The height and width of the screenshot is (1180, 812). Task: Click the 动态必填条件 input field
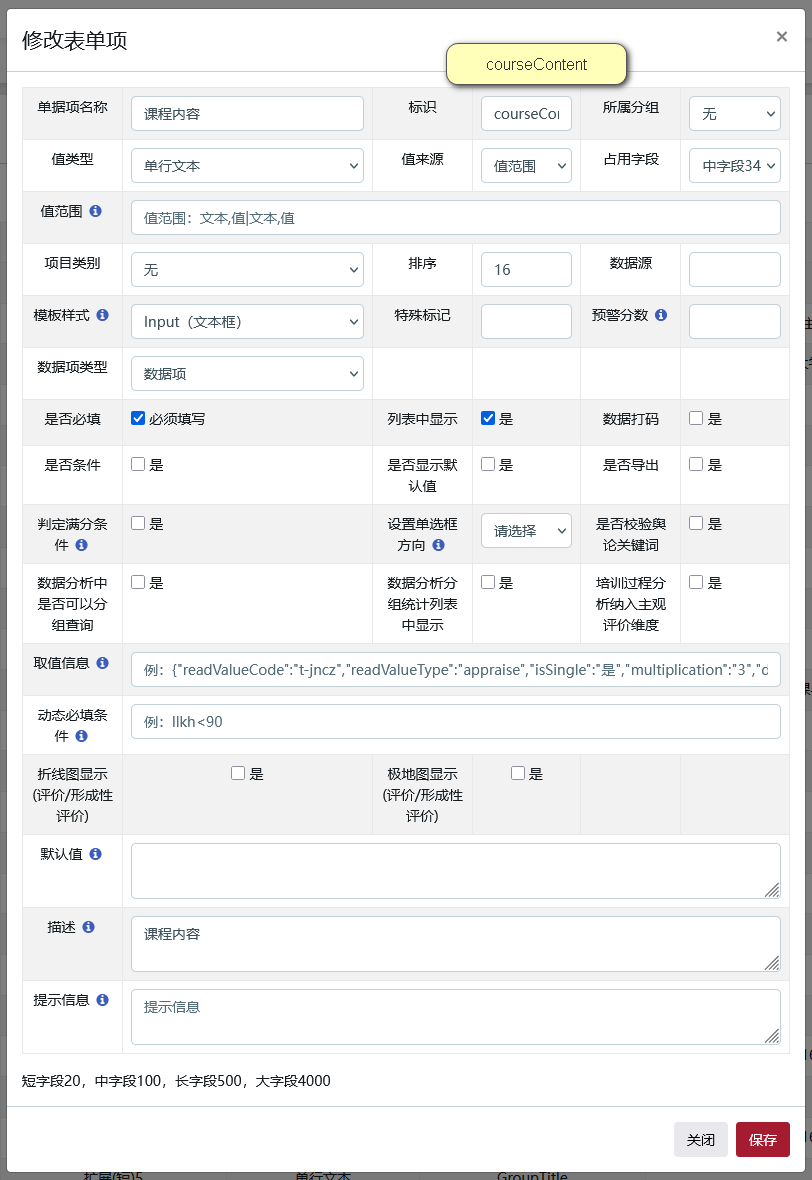[x=455, y=722]
